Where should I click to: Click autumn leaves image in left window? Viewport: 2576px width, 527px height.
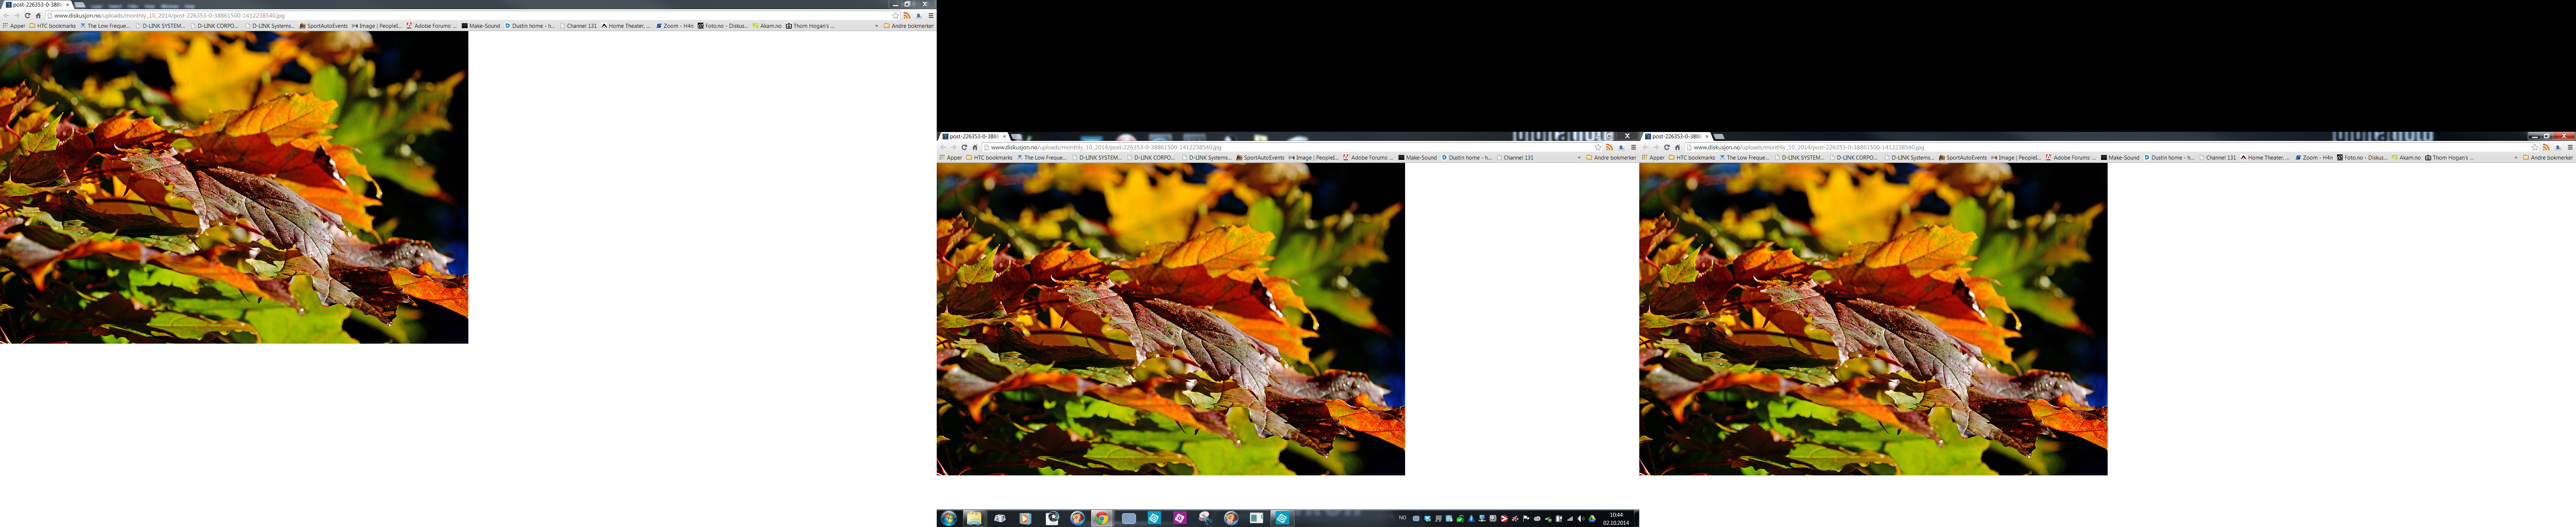point(234,187)
